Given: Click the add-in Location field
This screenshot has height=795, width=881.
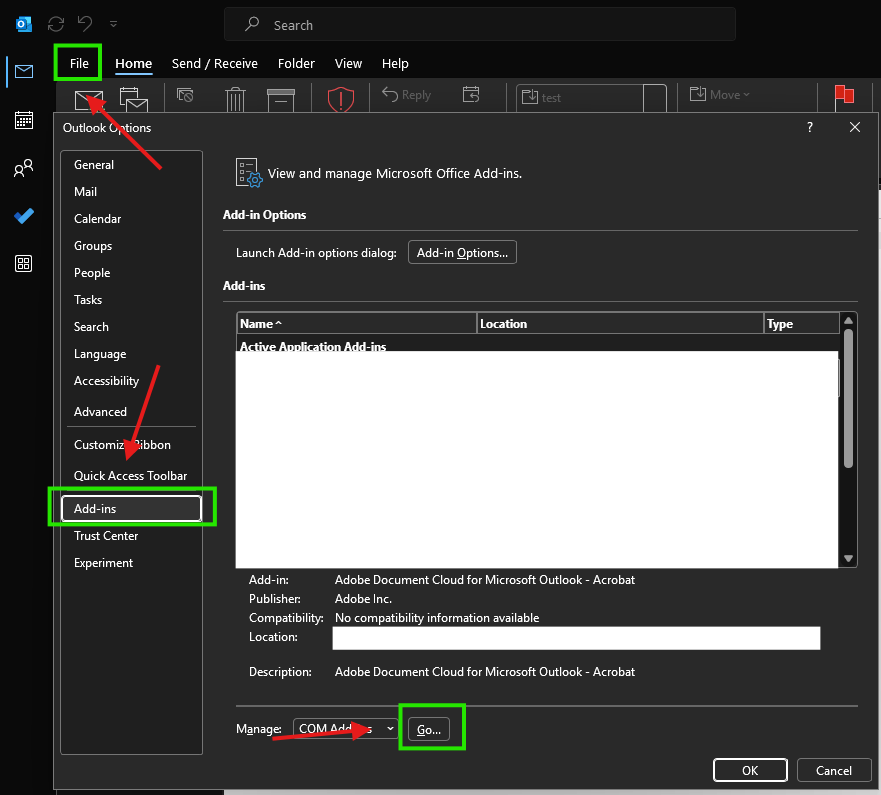Looking at the screenshot, I should (x=576, y=638).
